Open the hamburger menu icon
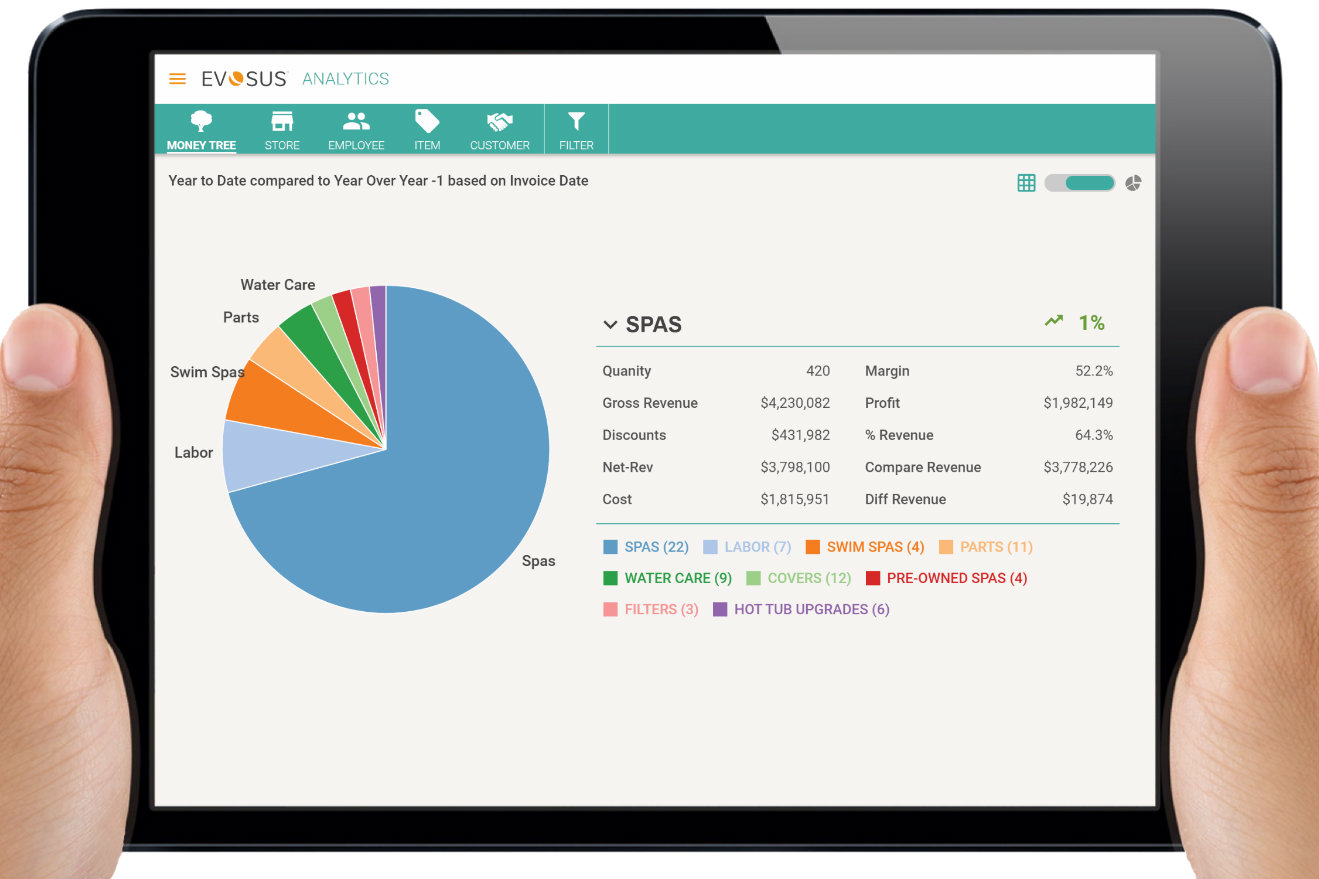This screenshot has height=879, width=1319. coord(177,79)
